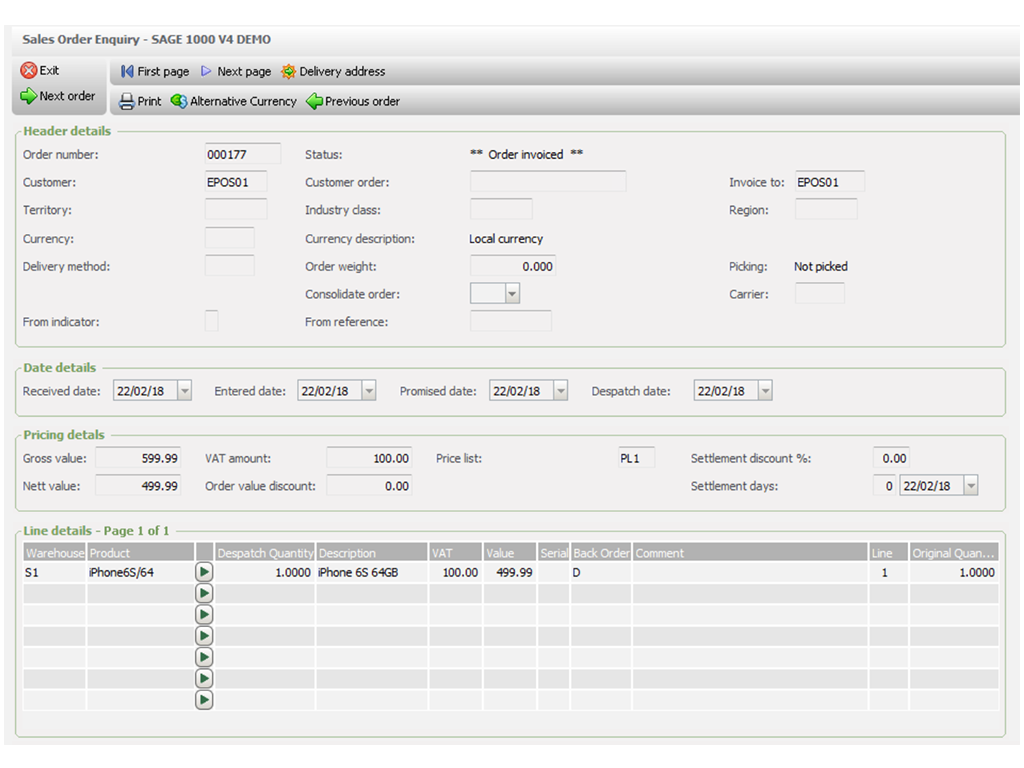Click the iPhone6S/64 product cell

point(140,573)
